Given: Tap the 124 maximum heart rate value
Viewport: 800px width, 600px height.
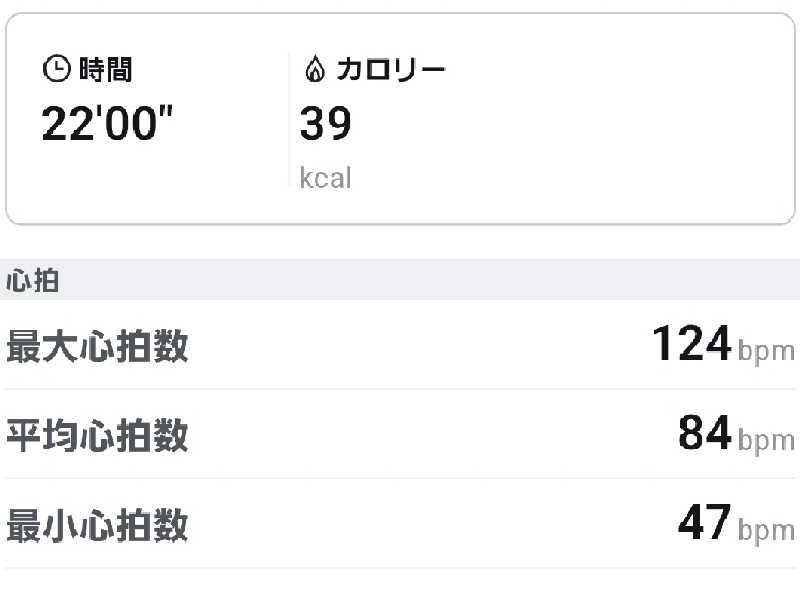Looking at the screenshot, I should (692, 345).
